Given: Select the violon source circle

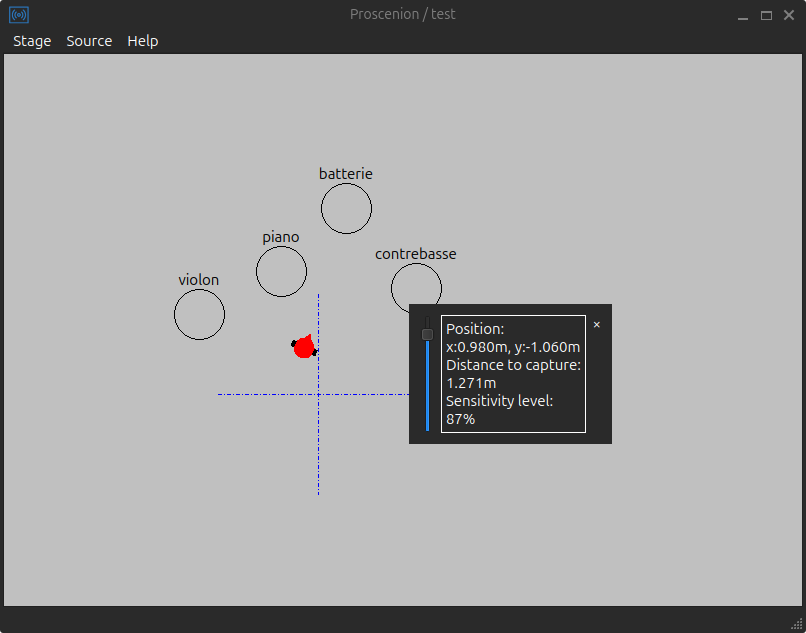Looking at the screenshot, I should pos(199,314).
